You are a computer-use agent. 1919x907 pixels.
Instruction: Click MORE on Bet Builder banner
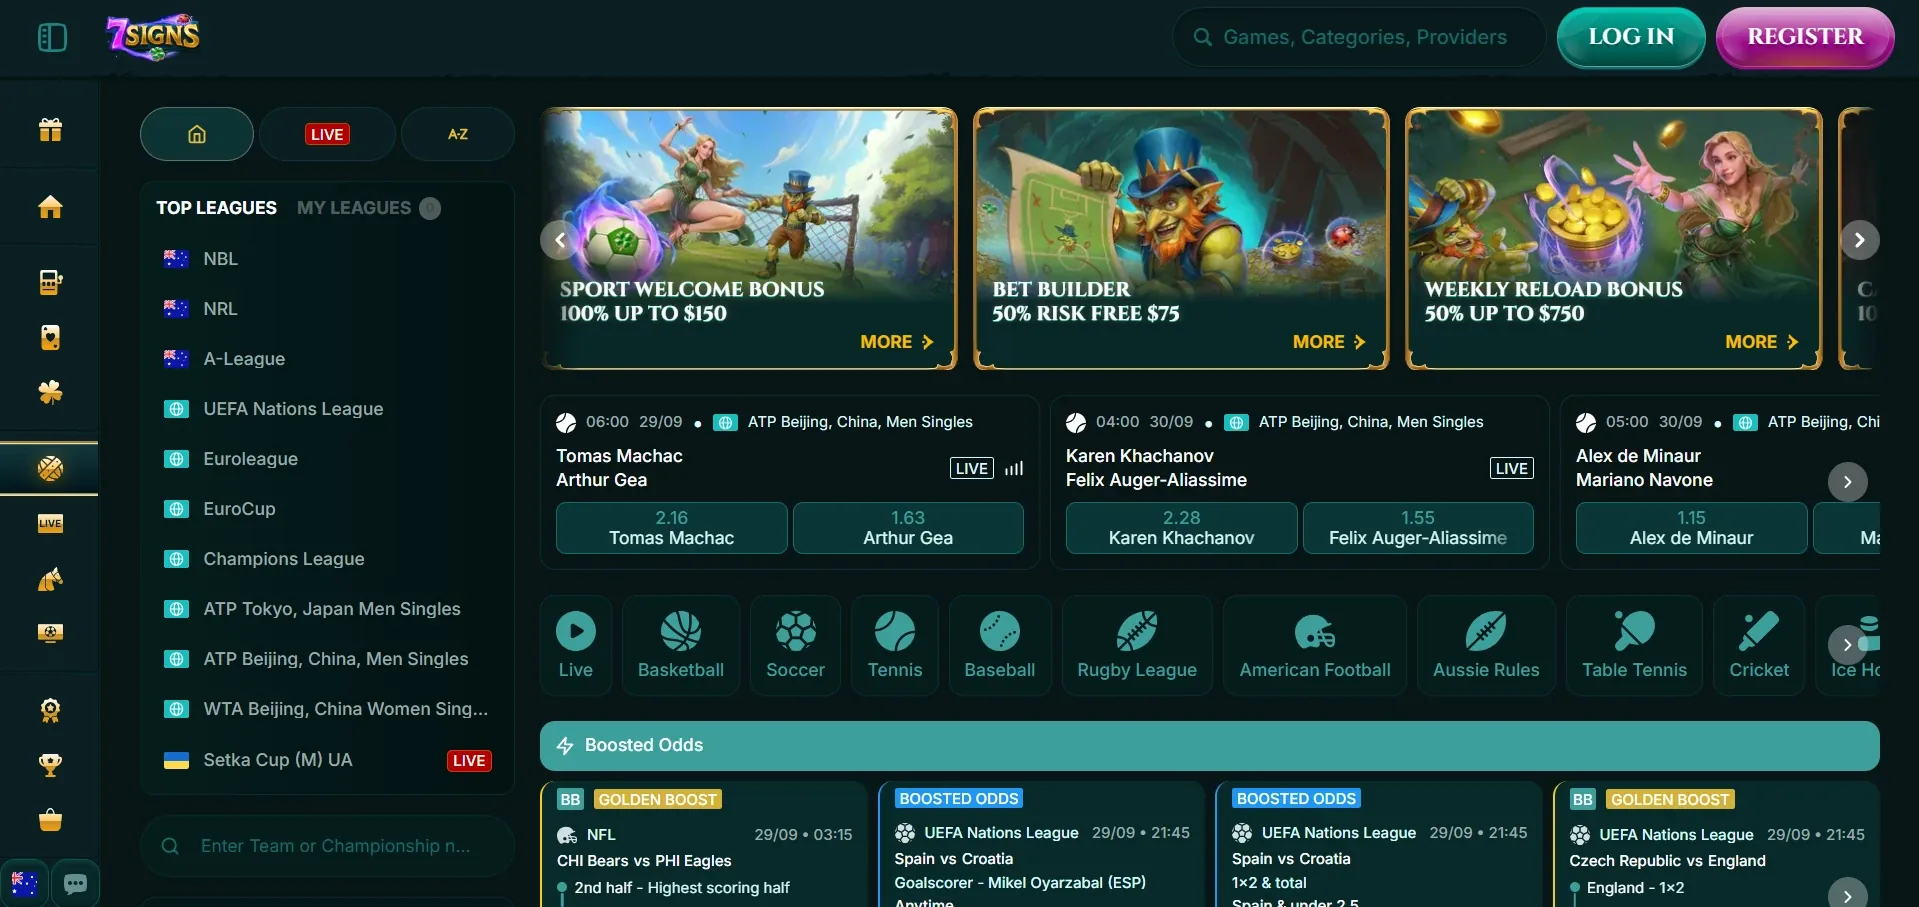click(x=1329, y=342)
